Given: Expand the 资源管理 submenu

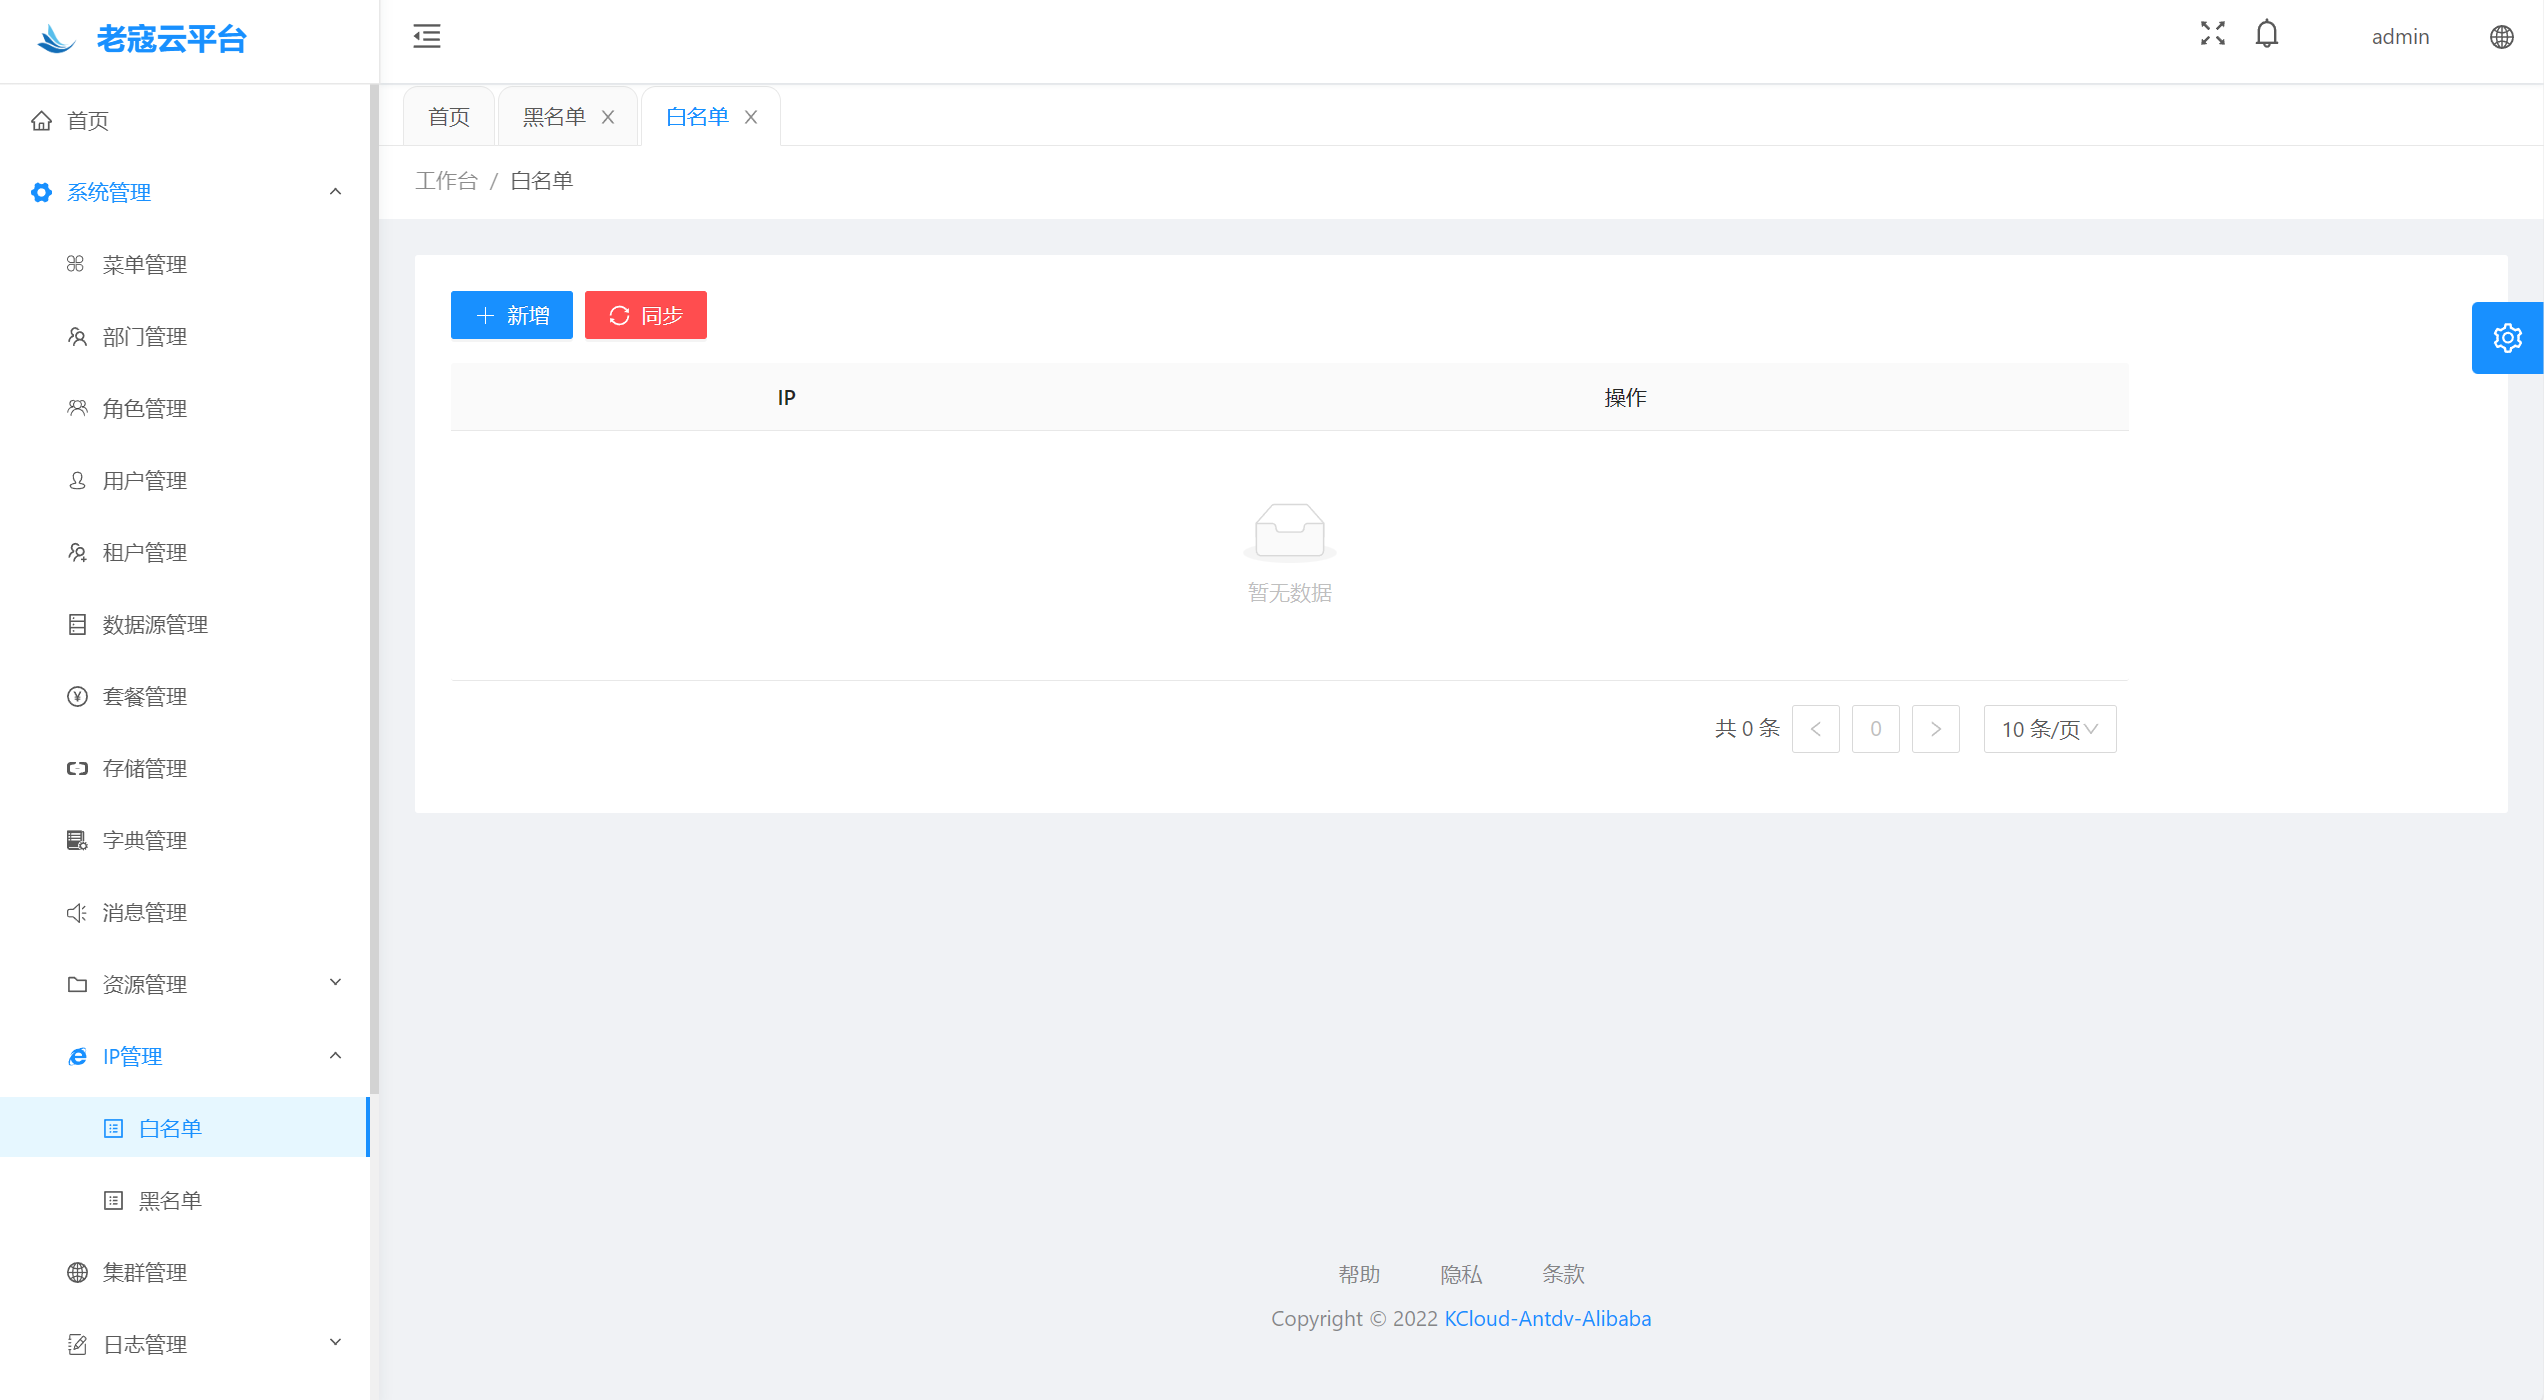Looking at the screenshot, I should (335, 984).
